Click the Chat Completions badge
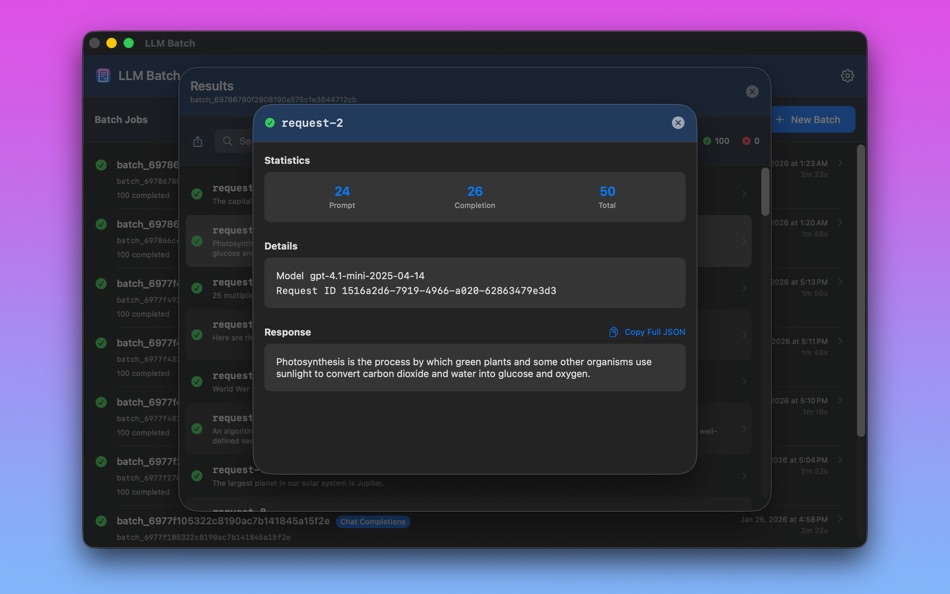The image size is (950, 594). click(373, 522)
